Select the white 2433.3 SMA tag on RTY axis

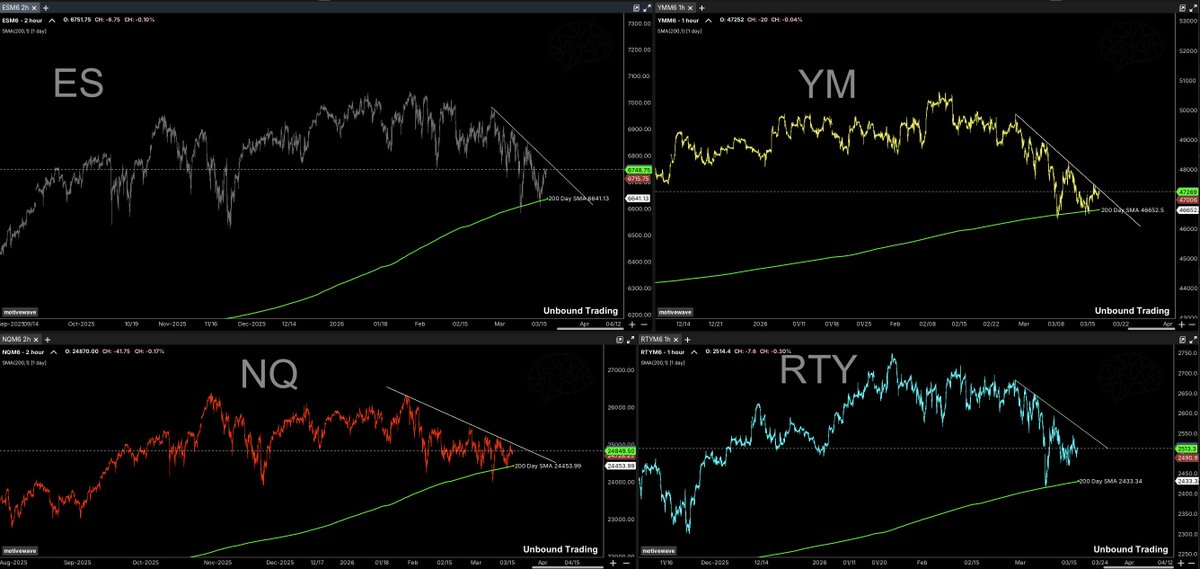point(1188,481)
